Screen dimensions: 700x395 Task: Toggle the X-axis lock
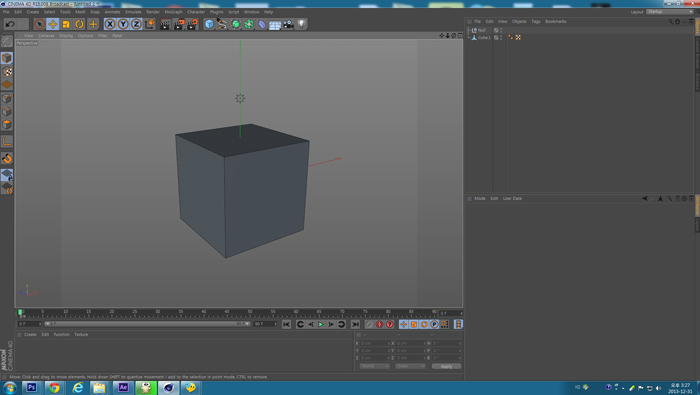point(110,24)
